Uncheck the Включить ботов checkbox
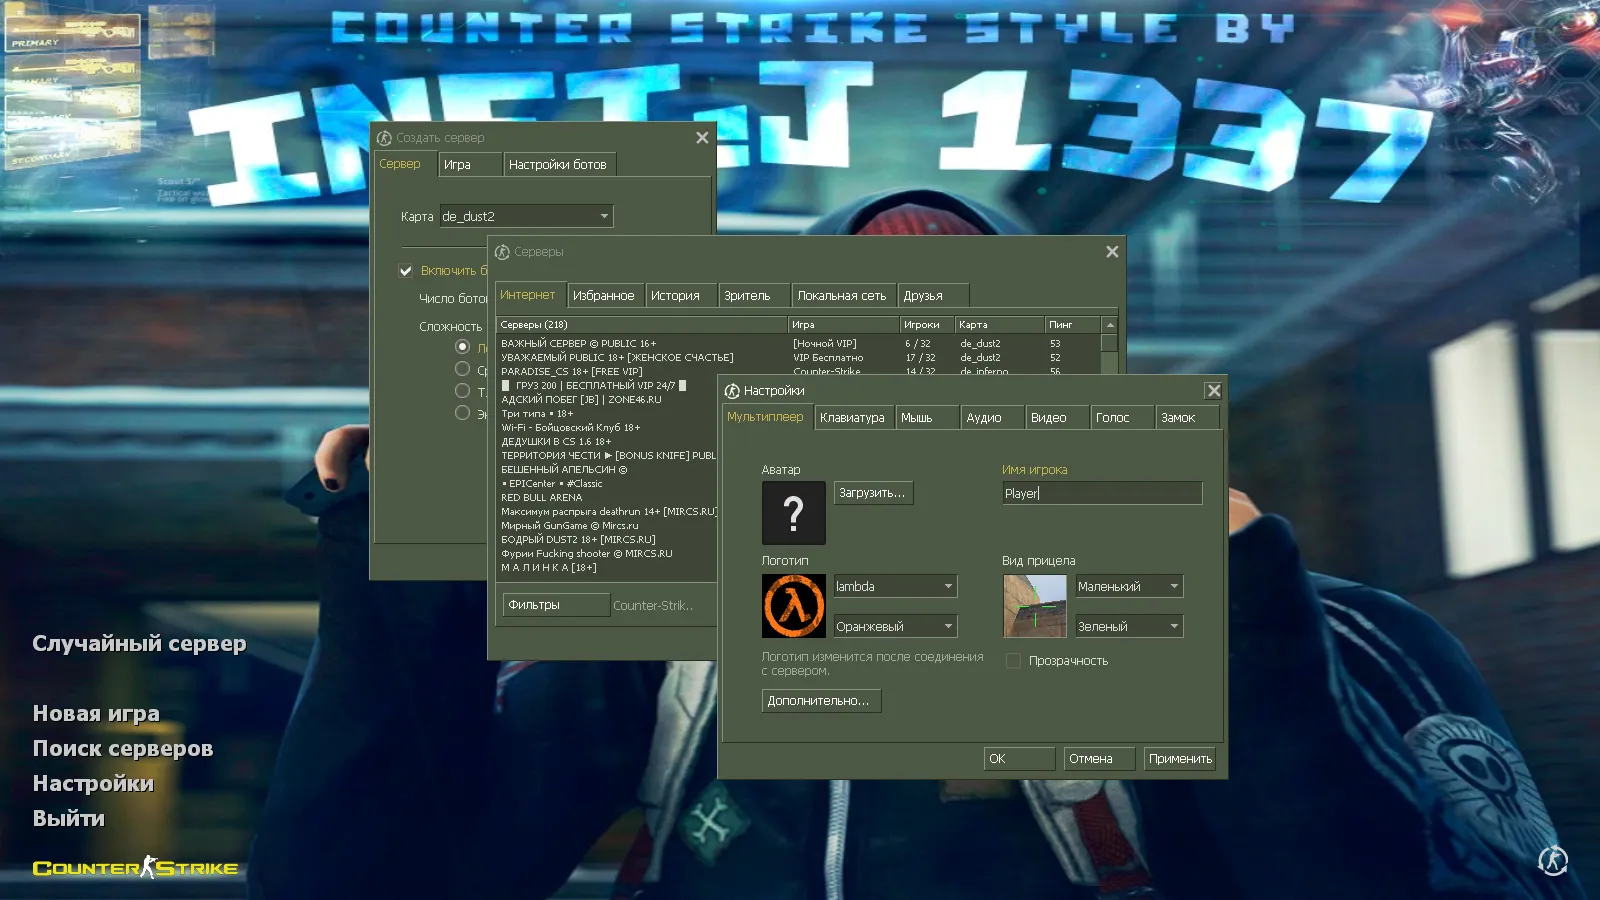 pos(406,270)
